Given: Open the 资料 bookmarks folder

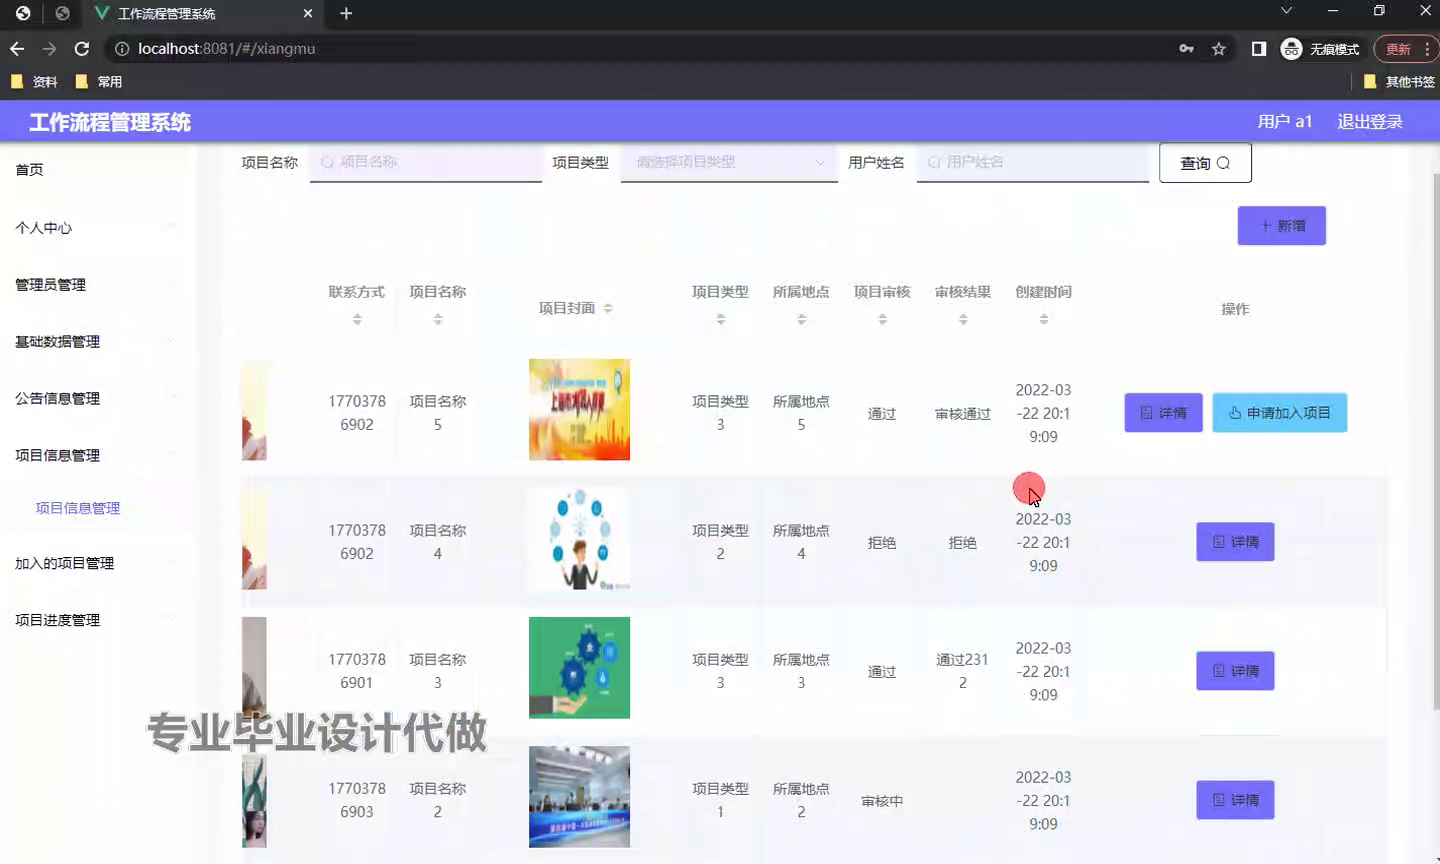Looking at the screenshot, I should click(x=34, y=82).
